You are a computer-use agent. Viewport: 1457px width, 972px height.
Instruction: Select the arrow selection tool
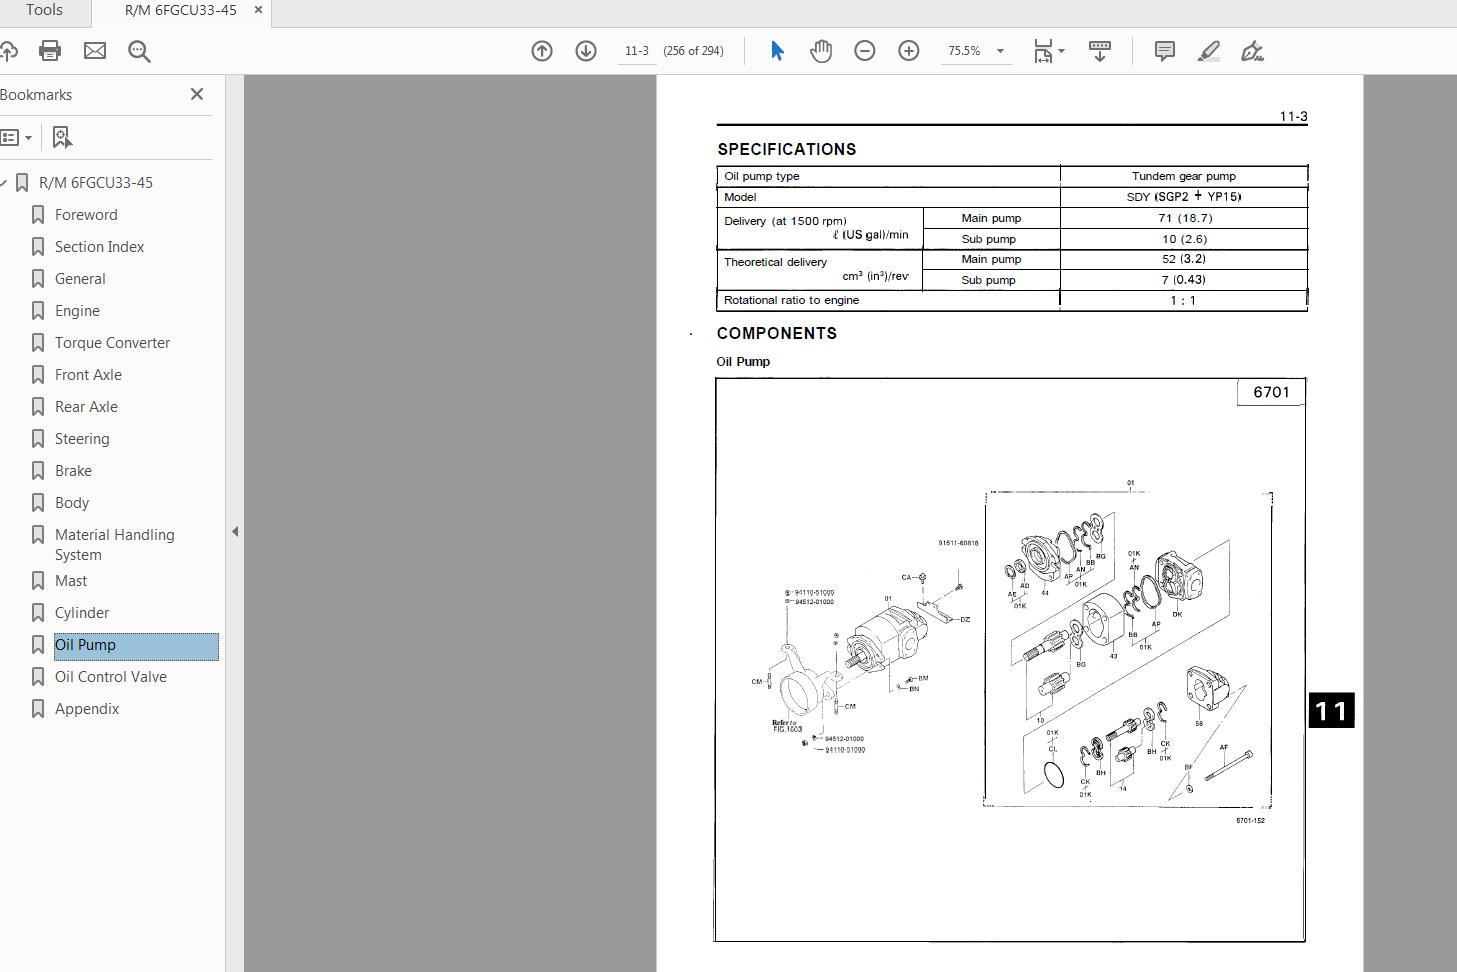coord(776,50)
